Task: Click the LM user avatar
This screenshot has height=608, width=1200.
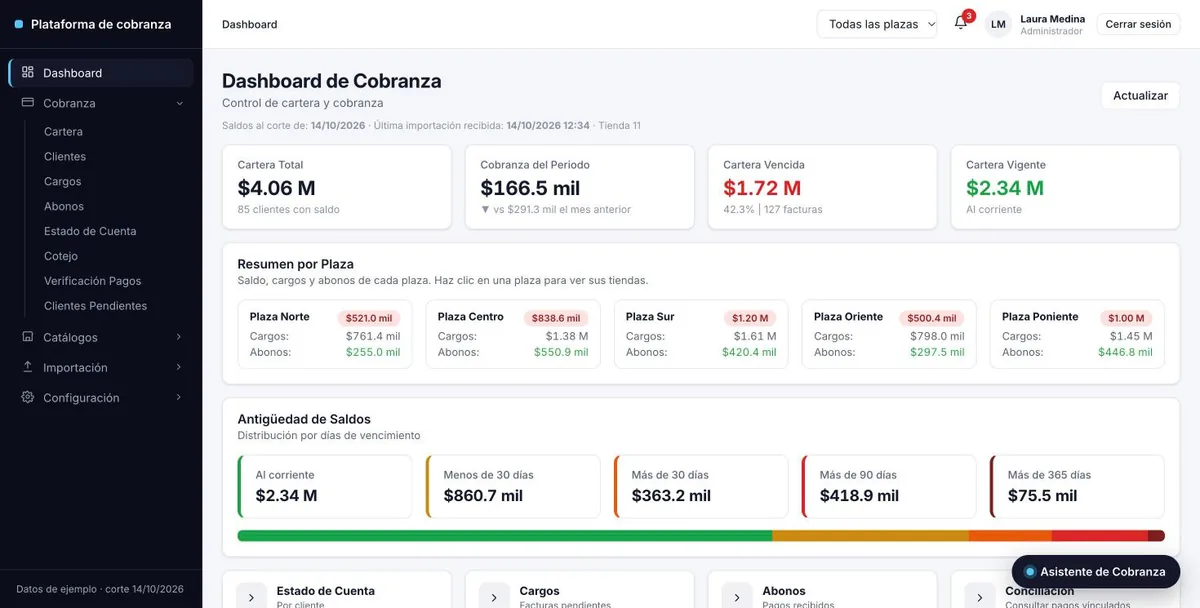Action: pyautogui.click(x=998, y=24)
